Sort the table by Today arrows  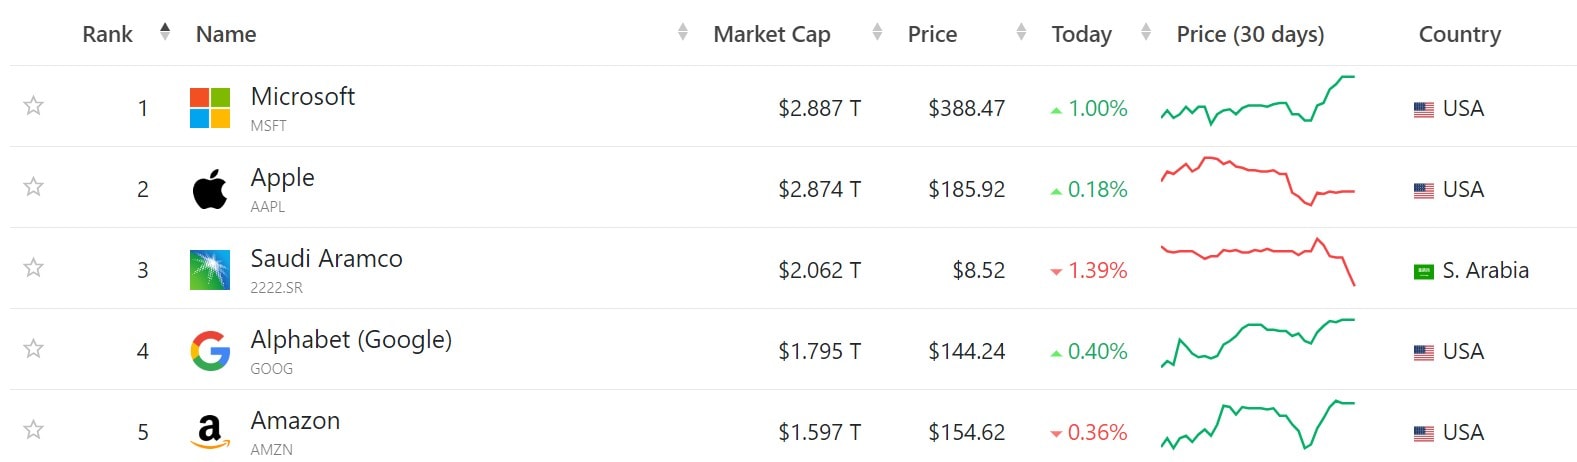pos(1146,33)
